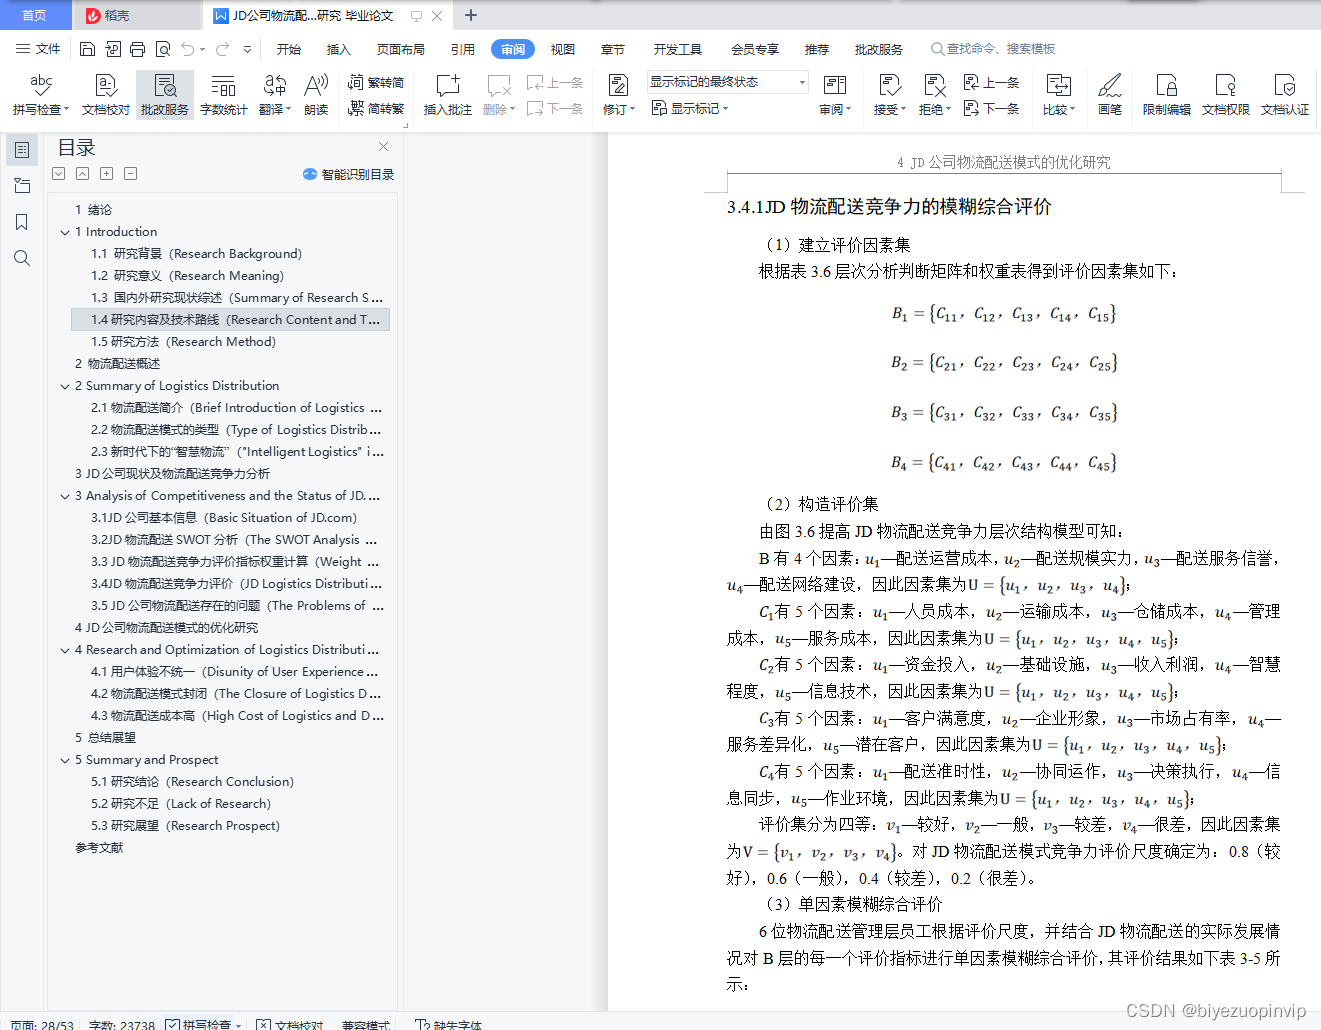Open 字数统计 word count tool
Screen dimensions: 1321x1030
223,95
